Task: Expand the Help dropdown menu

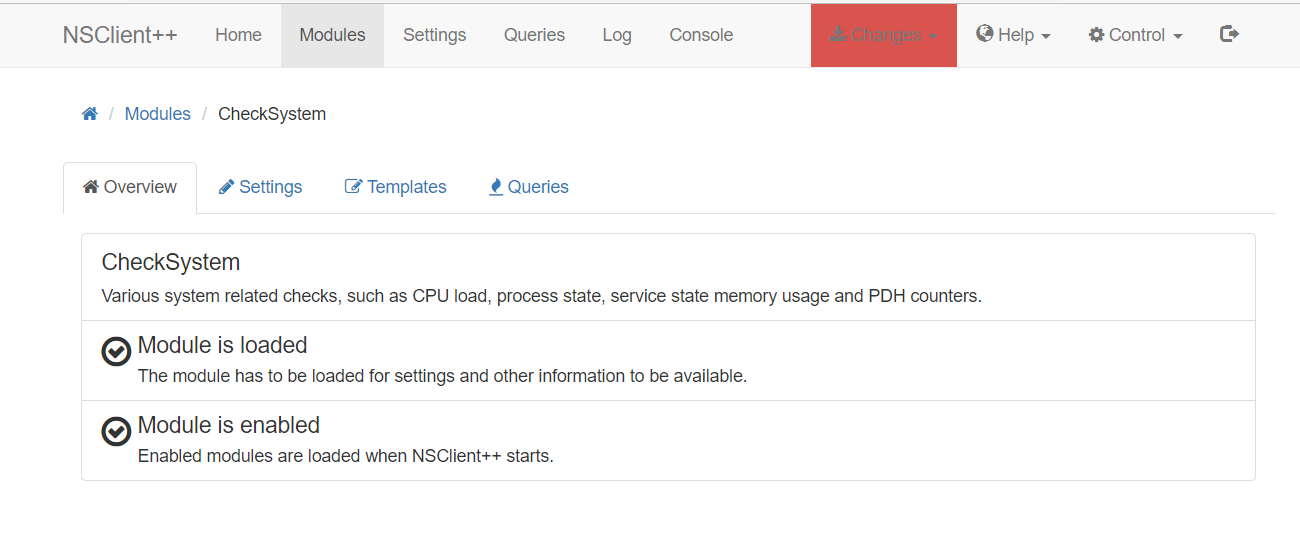Action: click(1013, 35)
